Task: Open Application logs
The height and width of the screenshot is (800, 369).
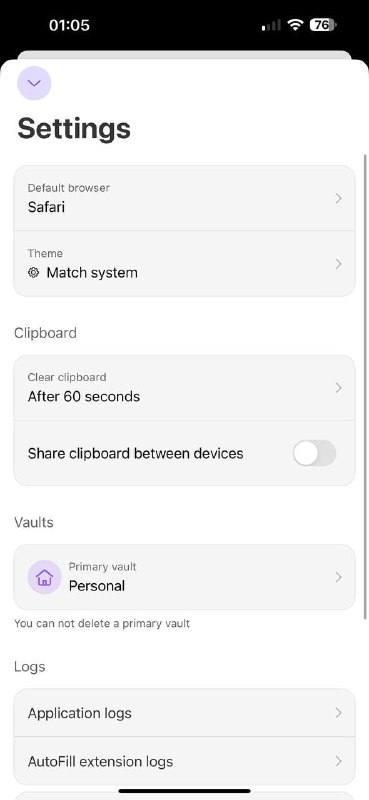Action: click(184, 713)
